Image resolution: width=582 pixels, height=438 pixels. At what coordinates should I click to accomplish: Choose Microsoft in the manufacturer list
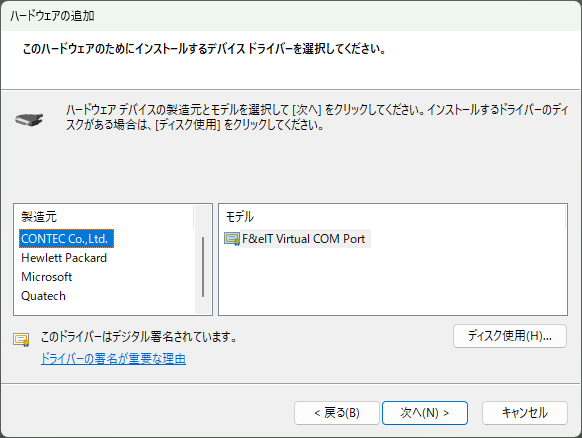(46, 277)
